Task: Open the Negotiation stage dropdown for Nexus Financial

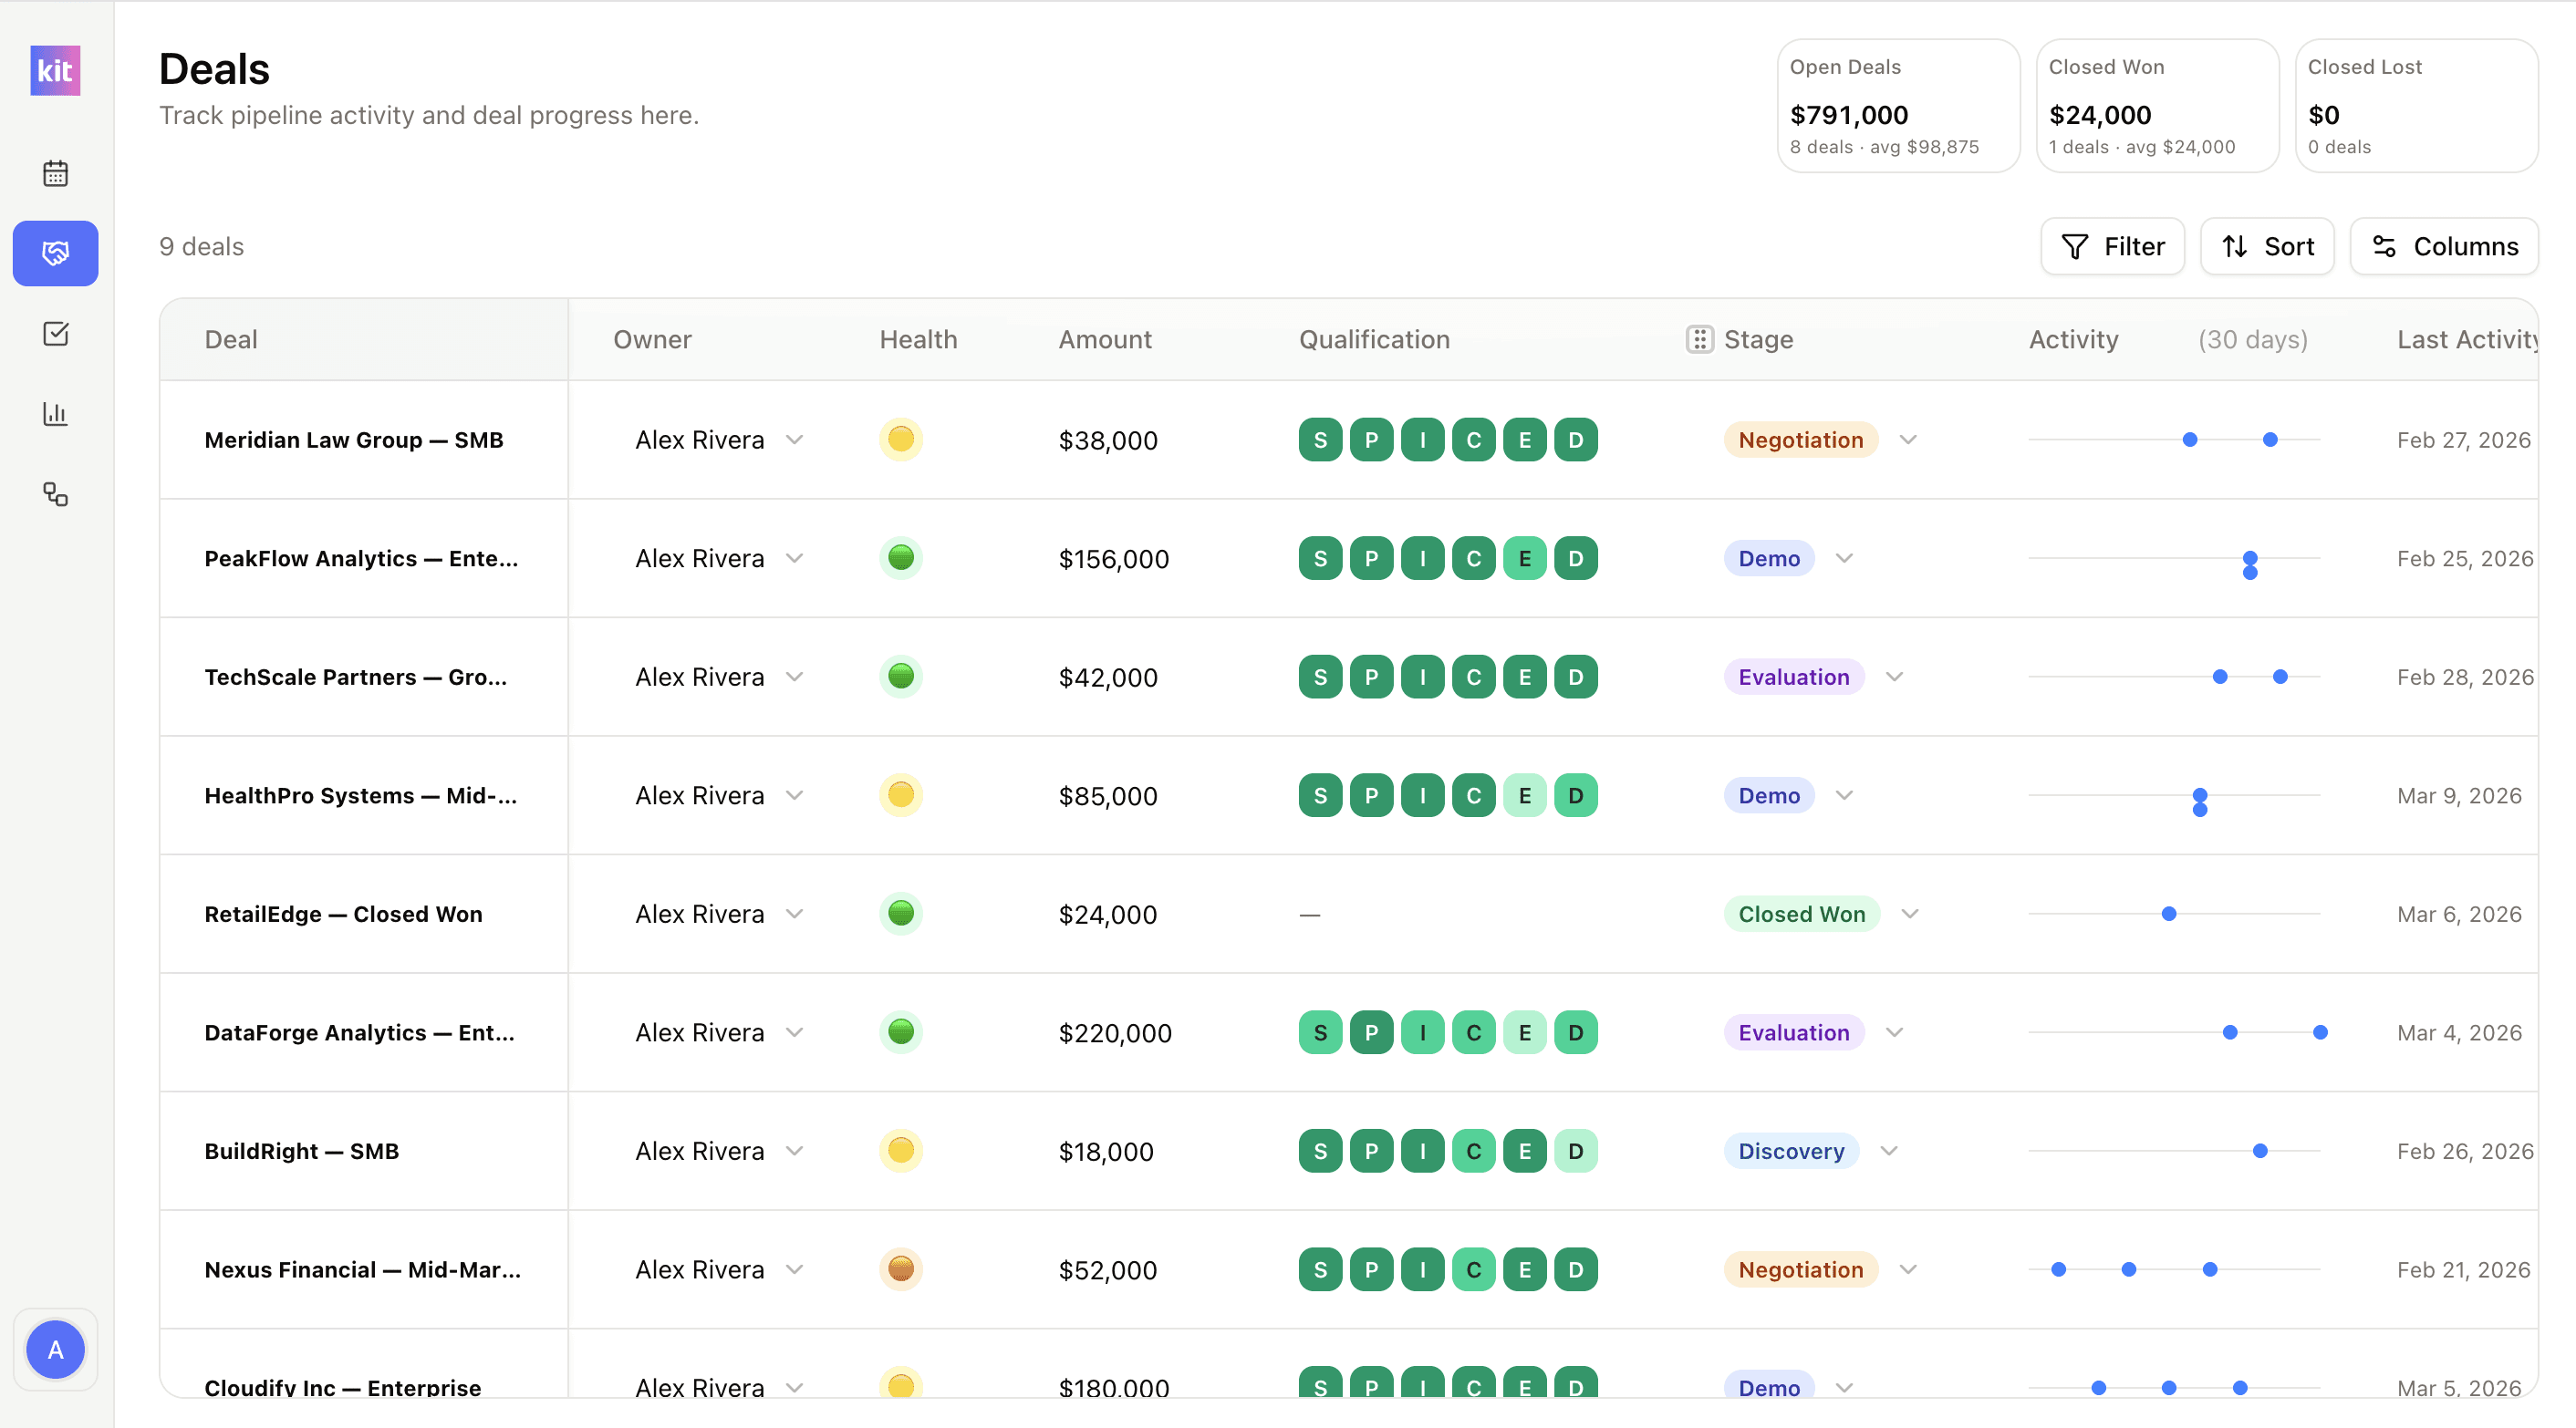Action: point(1908,1269)
